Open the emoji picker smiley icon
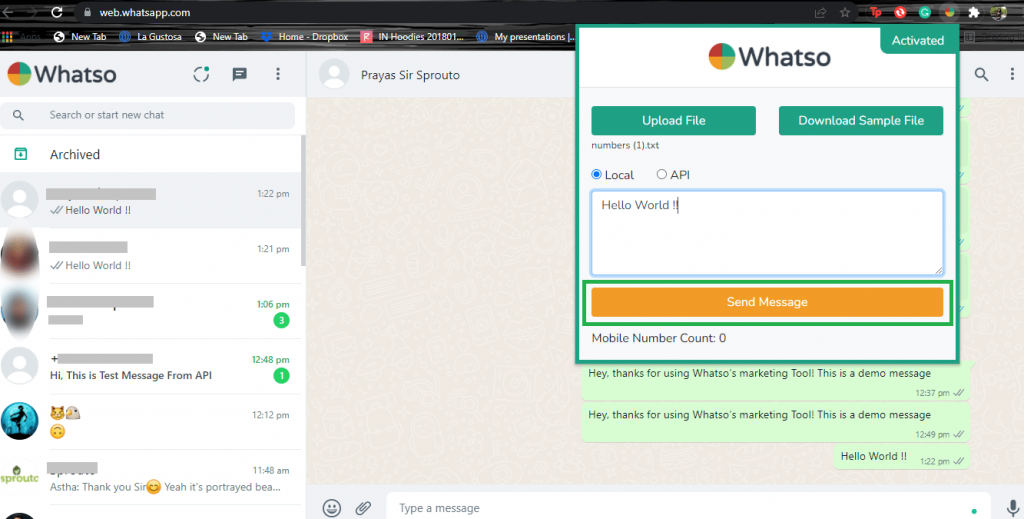 (332, 508)
